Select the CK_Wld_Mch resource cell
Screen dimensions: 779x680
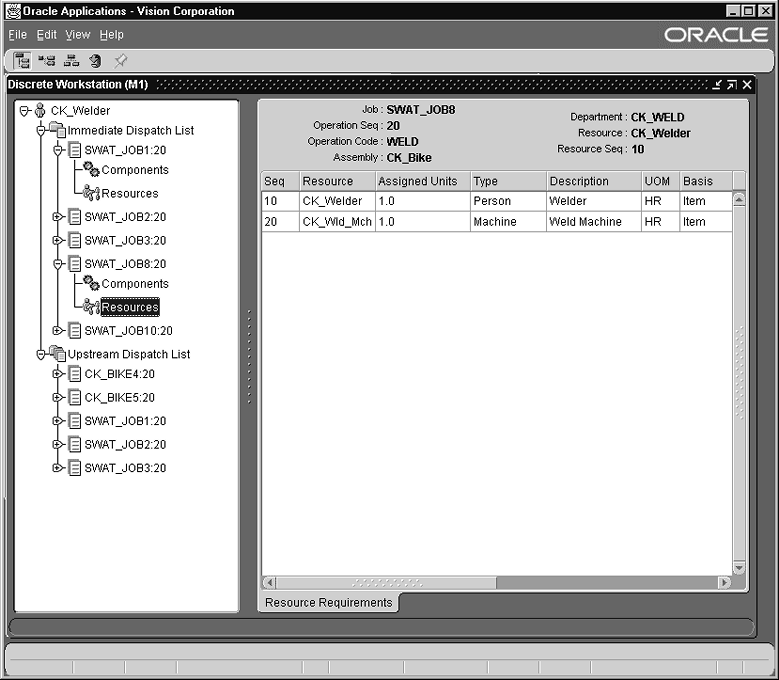(337, 222)
